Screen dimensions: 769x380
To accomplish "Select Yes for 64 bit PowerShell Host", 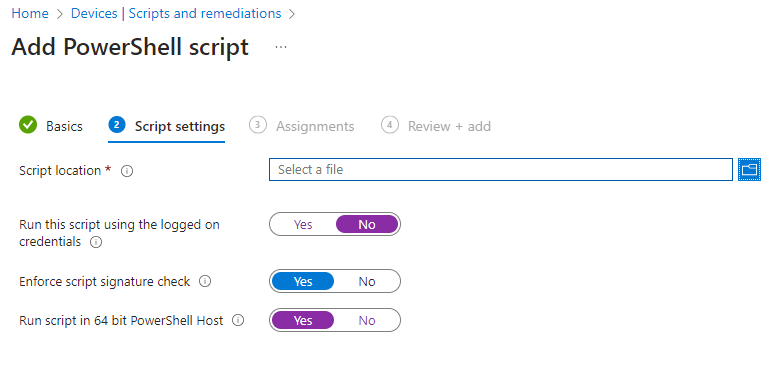I will pyautogui.click(x=303, y=321).
